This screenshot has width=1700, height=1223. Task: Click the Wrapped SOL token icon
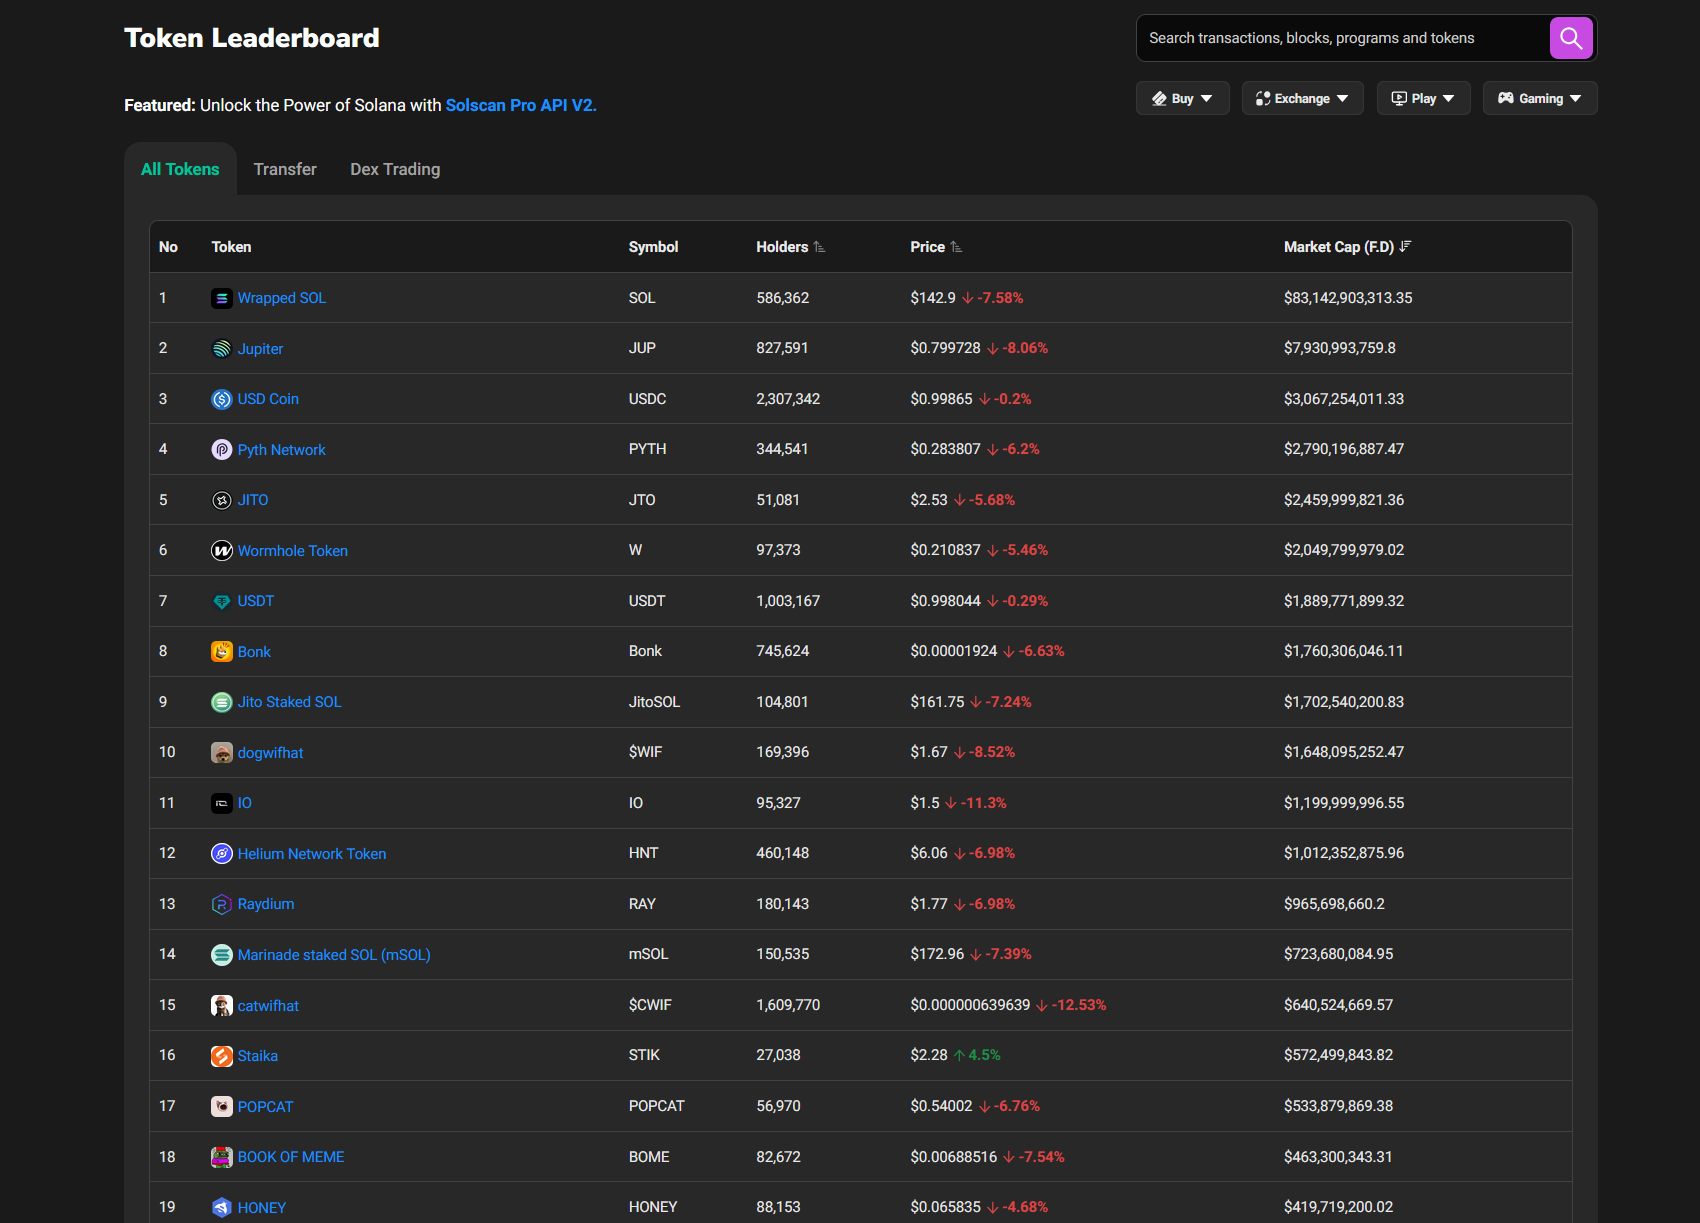[x=222, y=298]
